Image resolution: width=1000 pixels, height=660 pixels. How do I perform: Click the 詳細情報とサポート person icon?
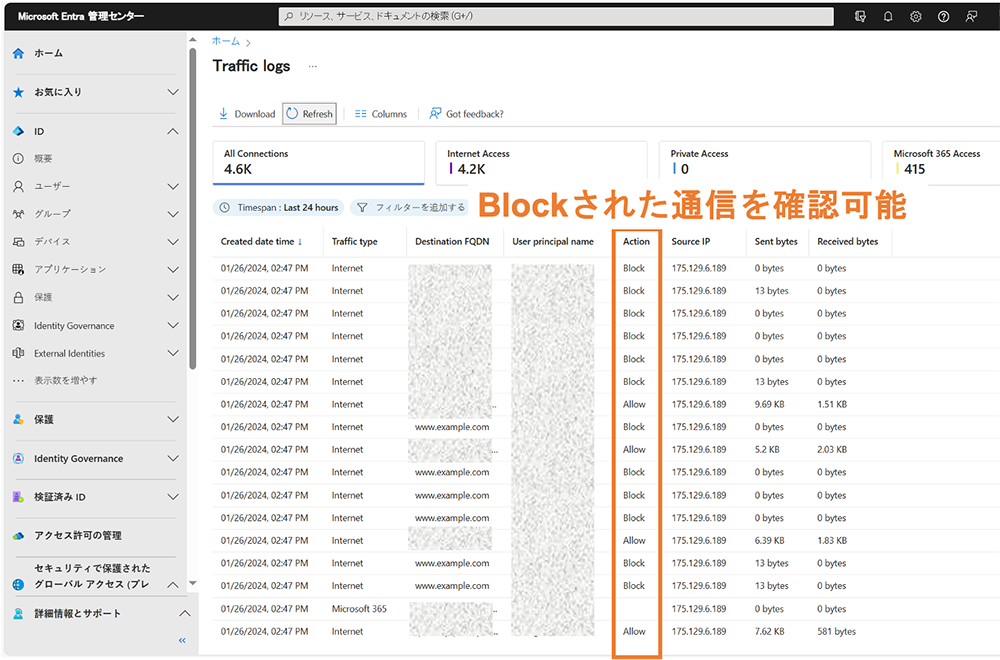(x=18, y=613)
